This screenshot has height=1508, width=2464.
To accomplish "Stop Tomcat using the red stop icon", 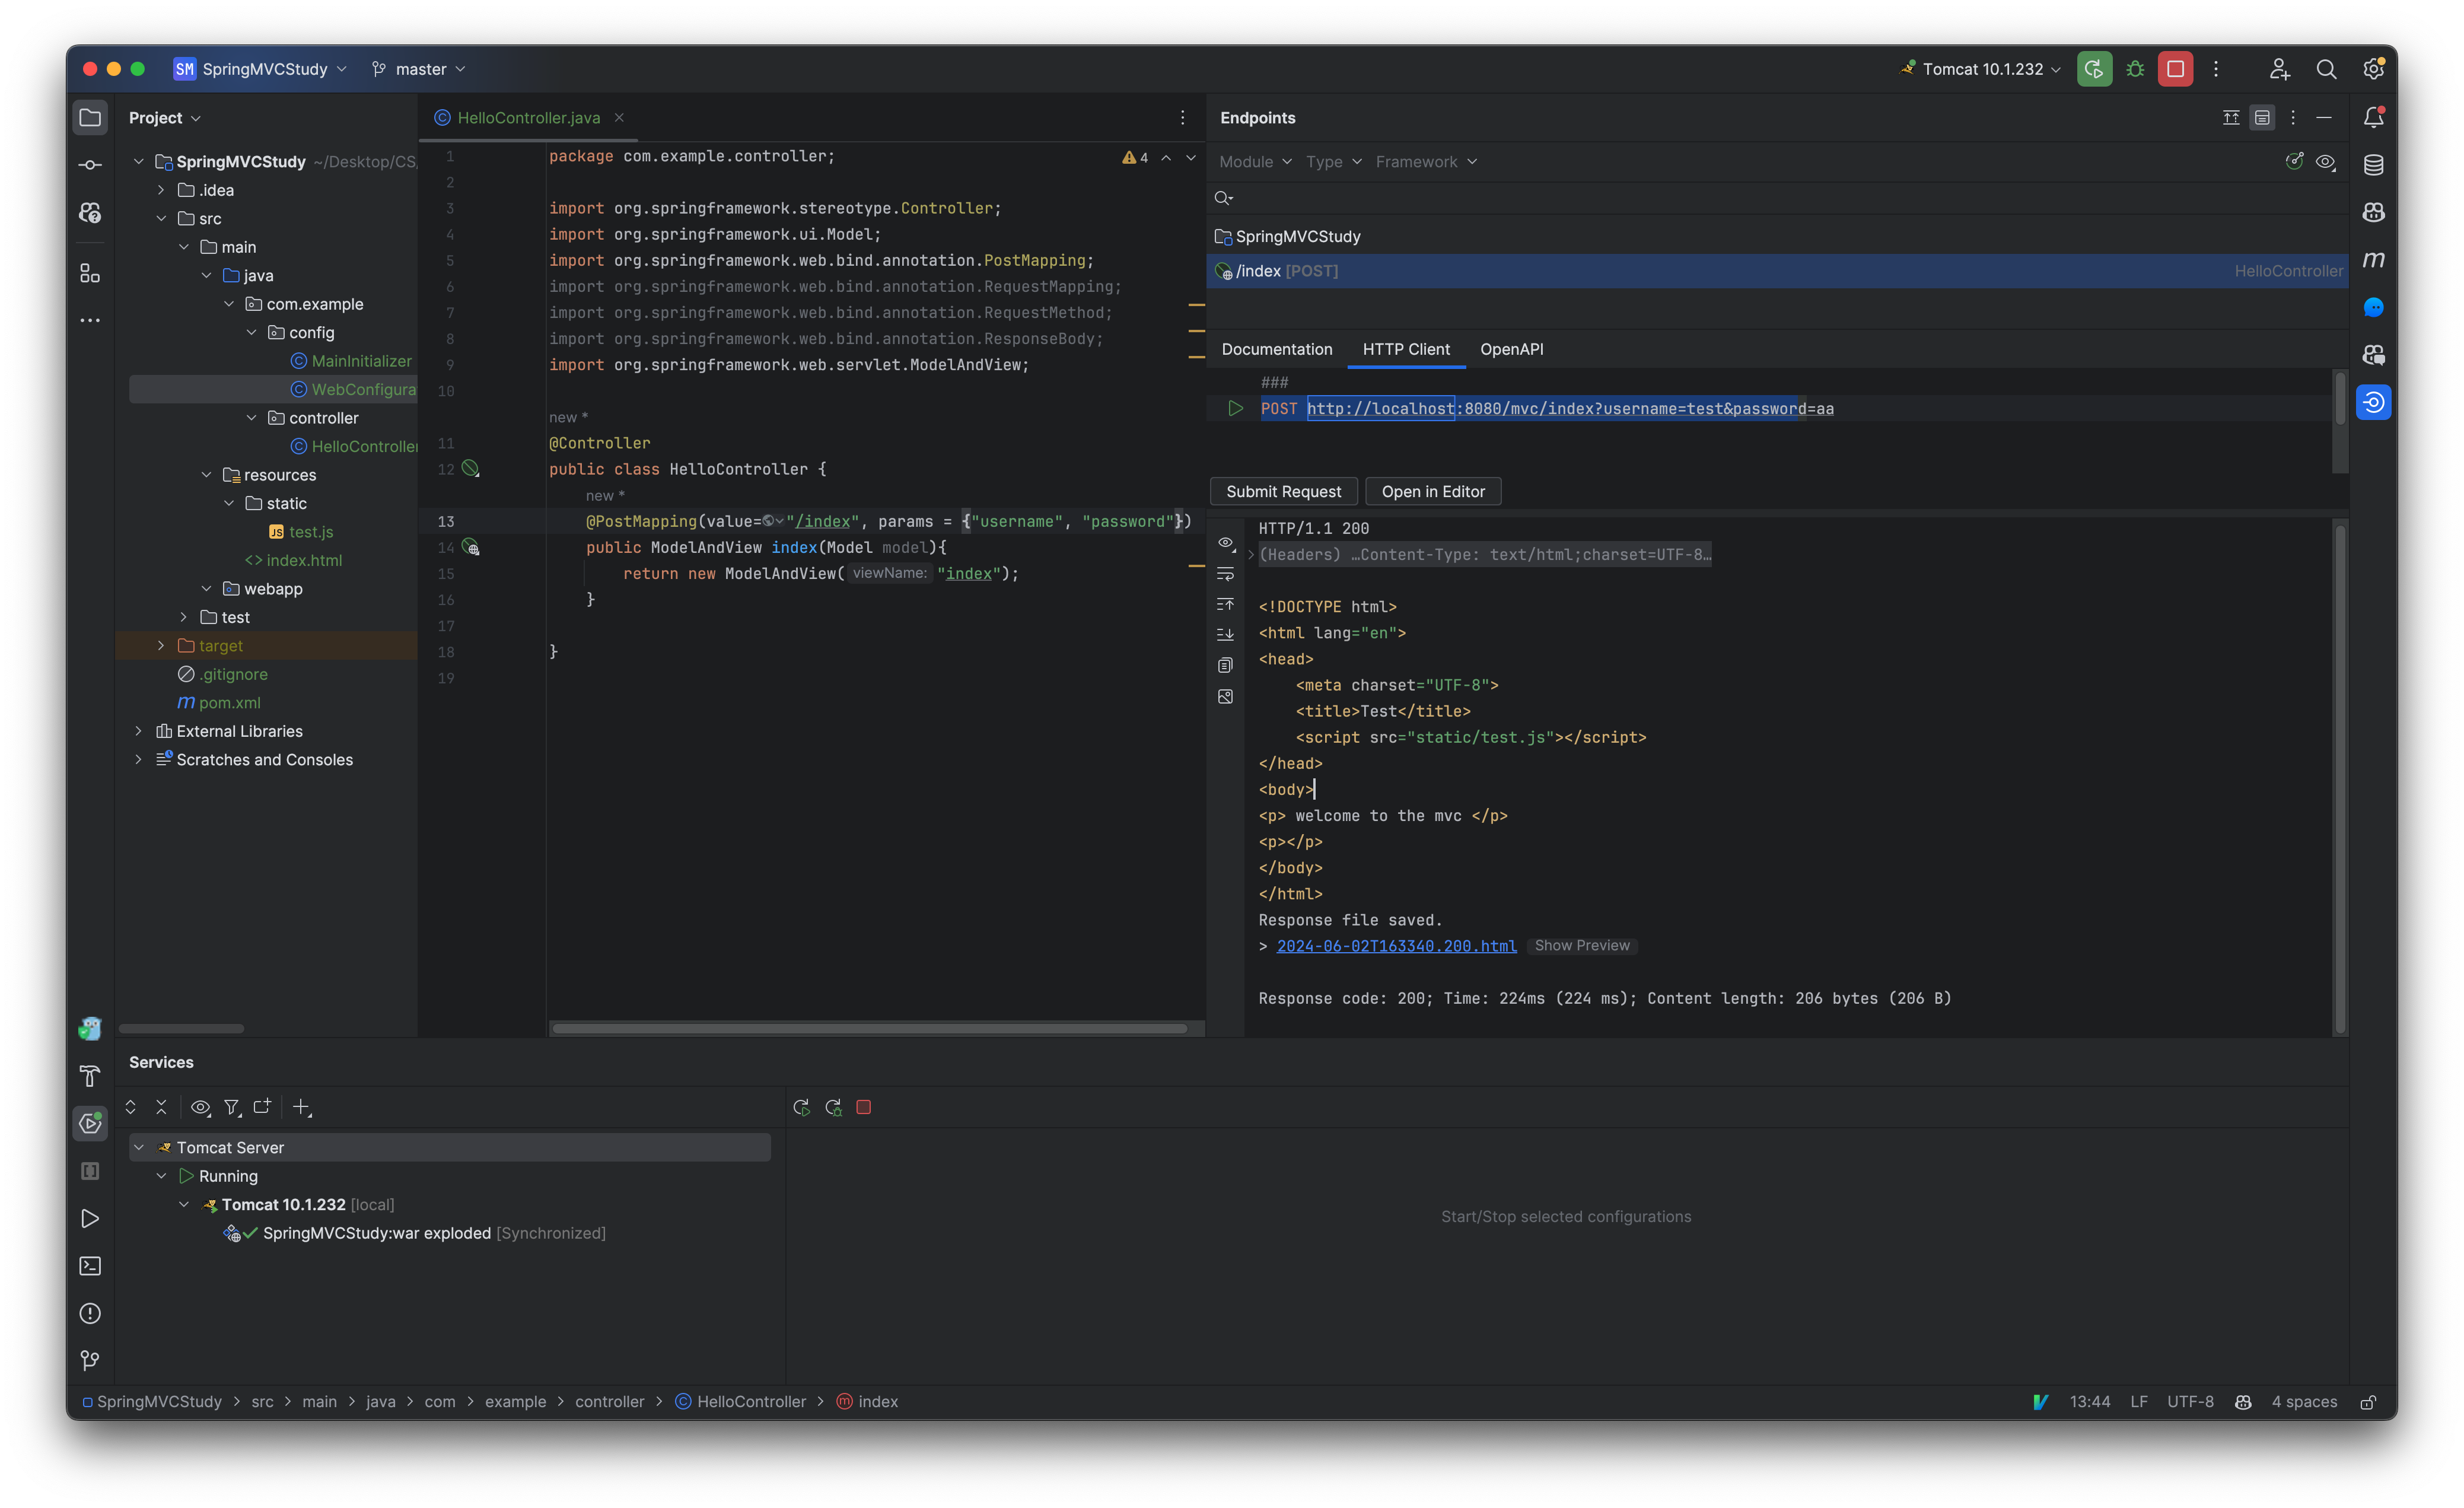I will click(x=864, y=1107).
